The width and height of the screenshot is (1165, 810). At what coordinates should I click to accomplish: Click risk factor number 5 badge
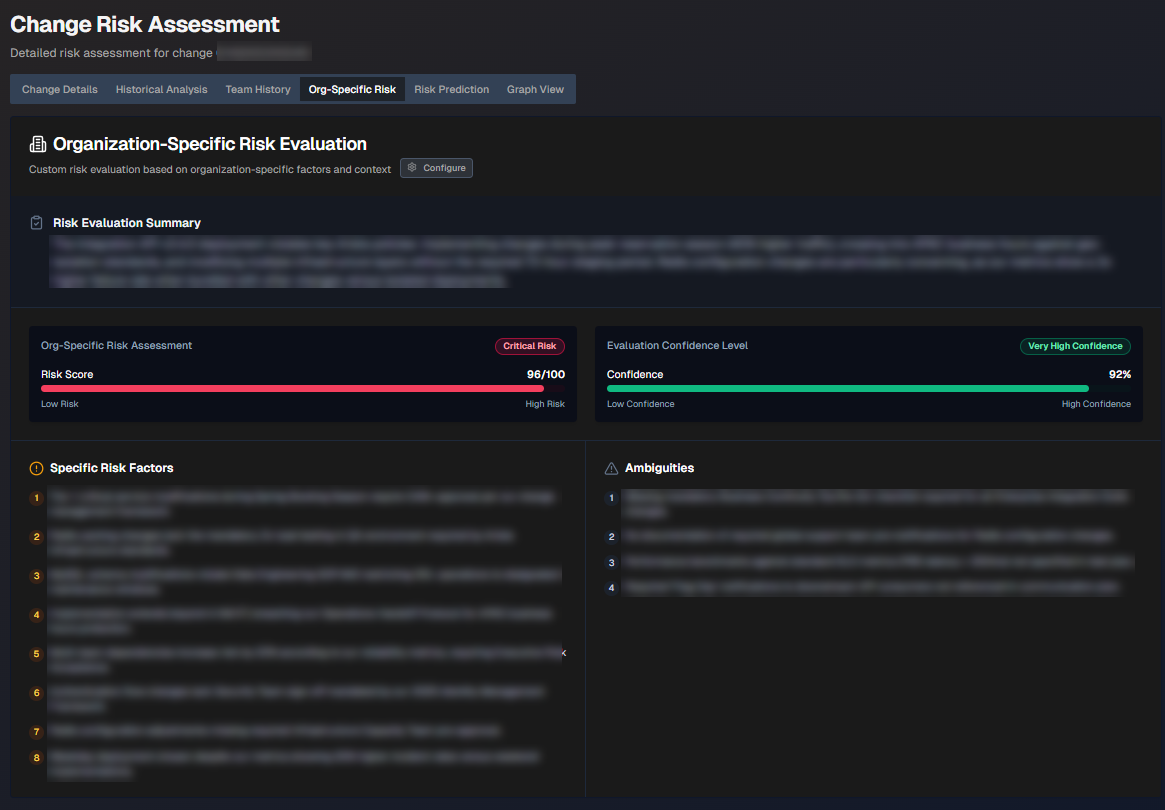[x=37, y=654]
